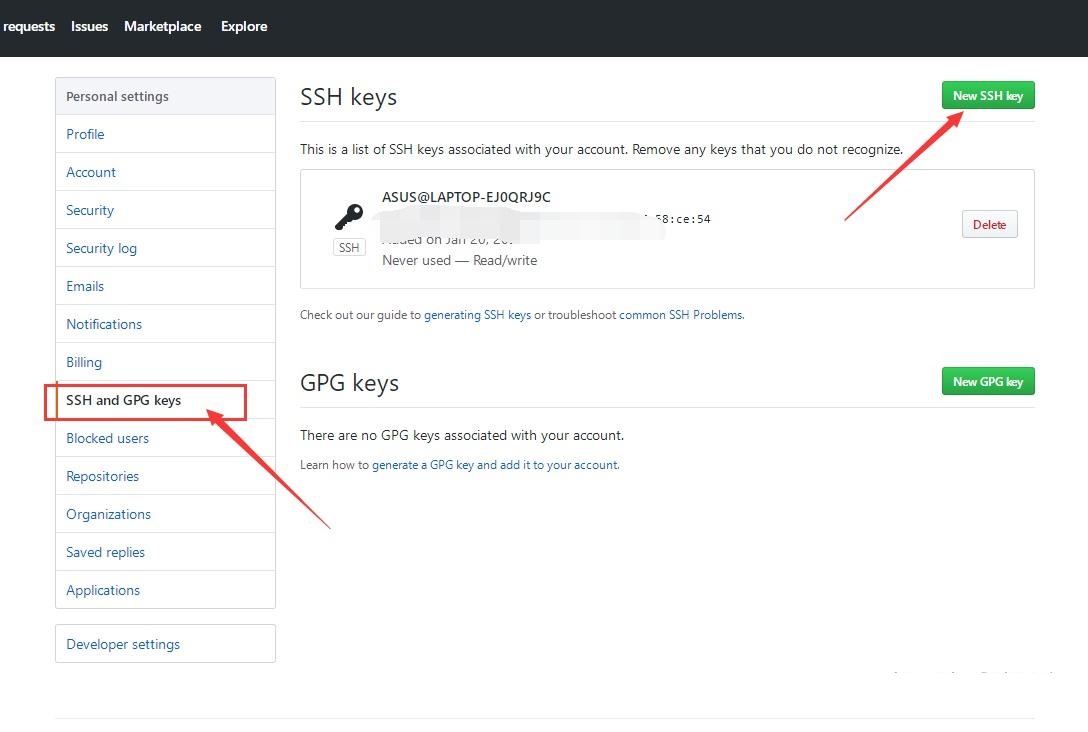
Task: Go to Account settings
Action: 91,172
